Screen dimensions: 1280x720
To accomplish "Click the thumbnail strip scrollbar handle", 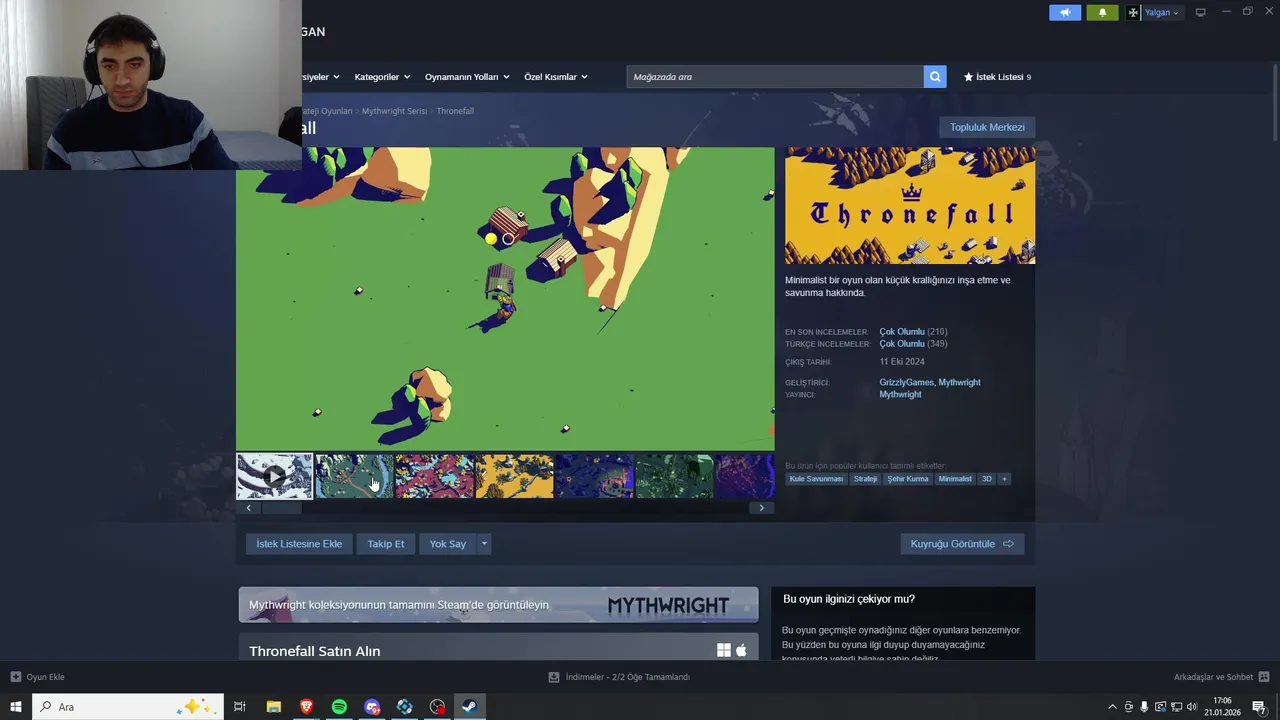I will (x=282, y=508).
